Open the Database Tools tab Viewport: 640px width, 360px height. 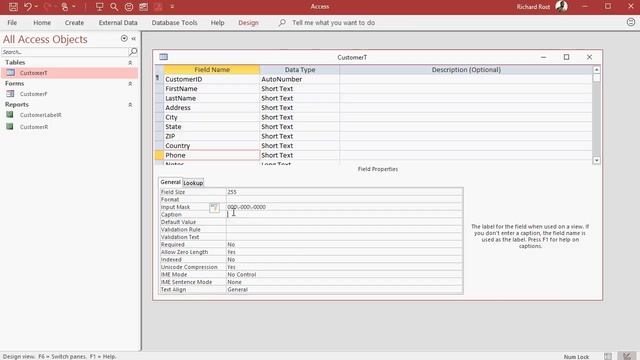coord(174,23)
